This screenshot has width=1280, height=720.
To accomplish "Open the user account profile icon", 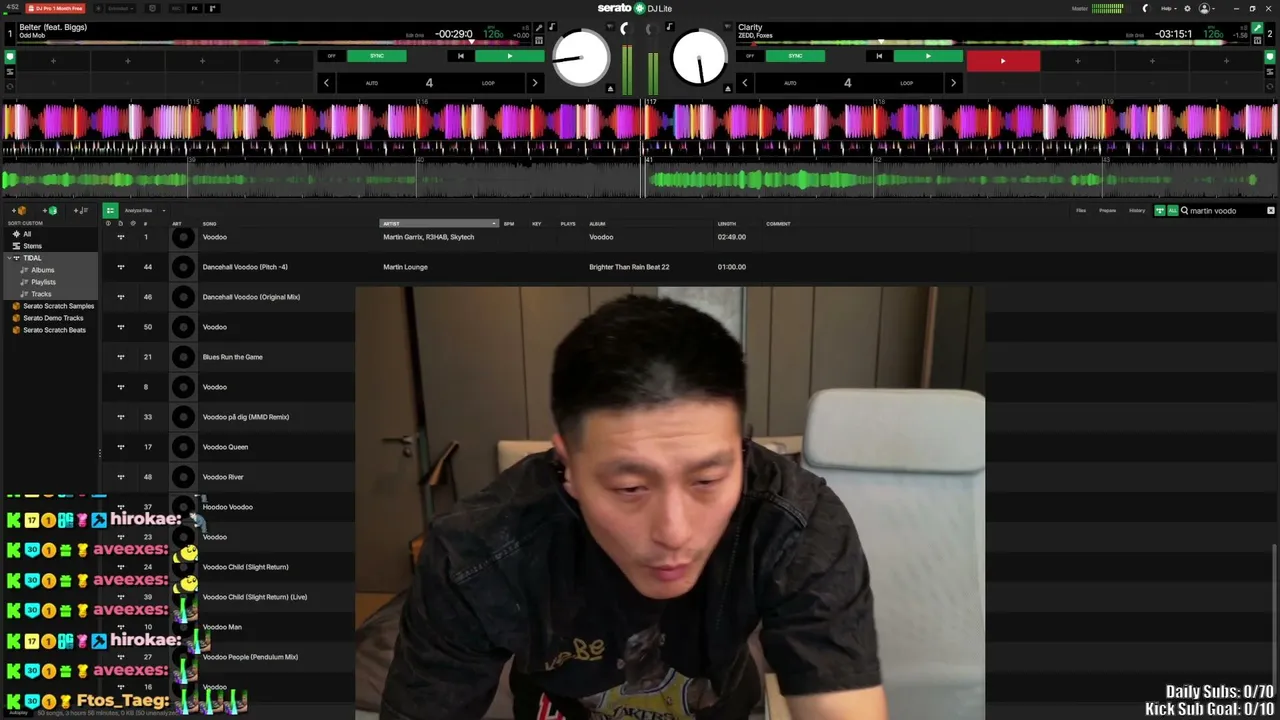I will [1204, 8].
